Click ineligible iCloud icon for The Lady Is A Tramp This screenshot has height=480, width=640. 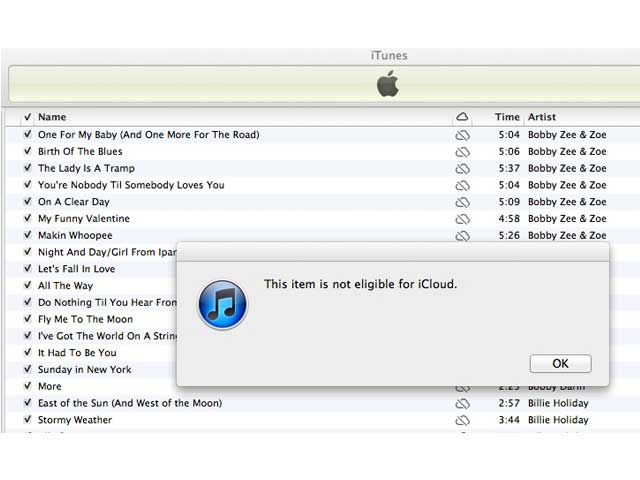(462, 169)
